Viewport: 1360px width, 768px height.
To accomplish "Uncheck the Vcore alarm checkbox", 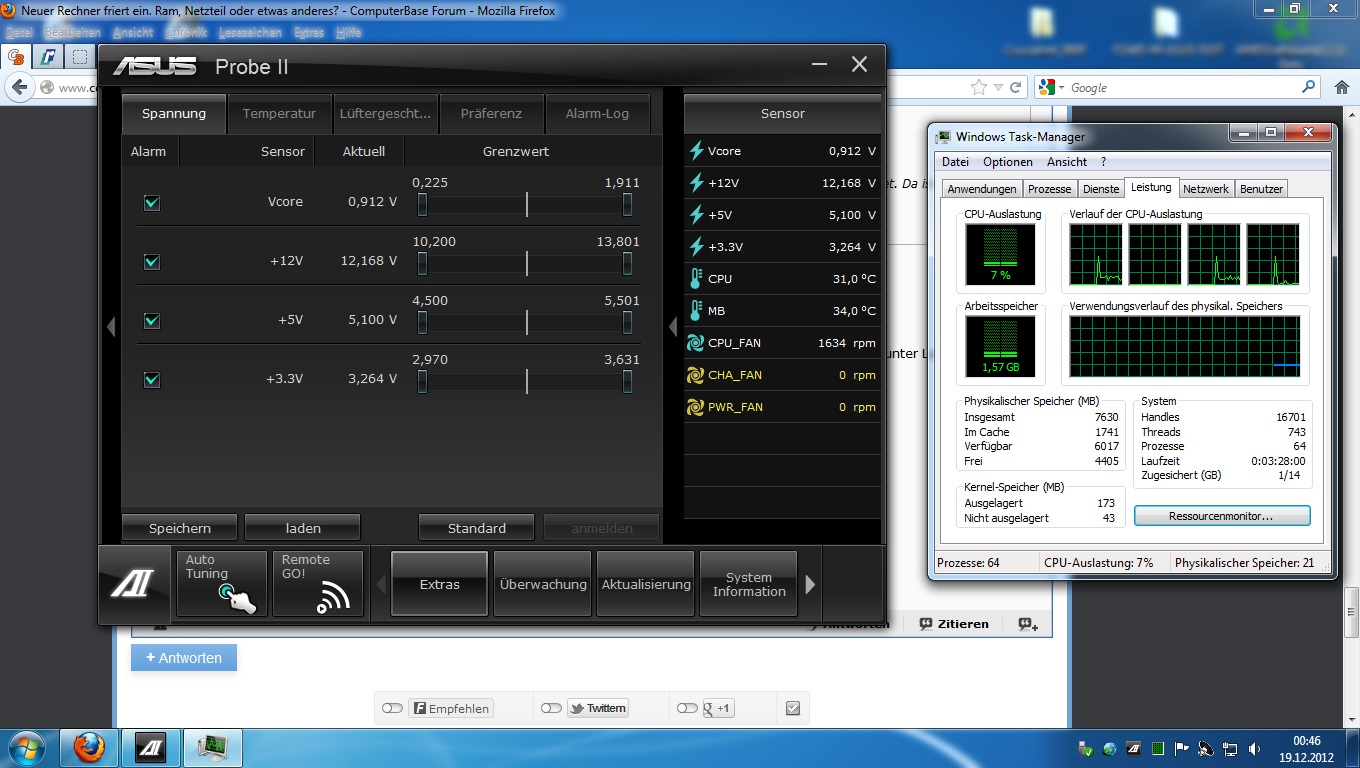I will [152, 203].
